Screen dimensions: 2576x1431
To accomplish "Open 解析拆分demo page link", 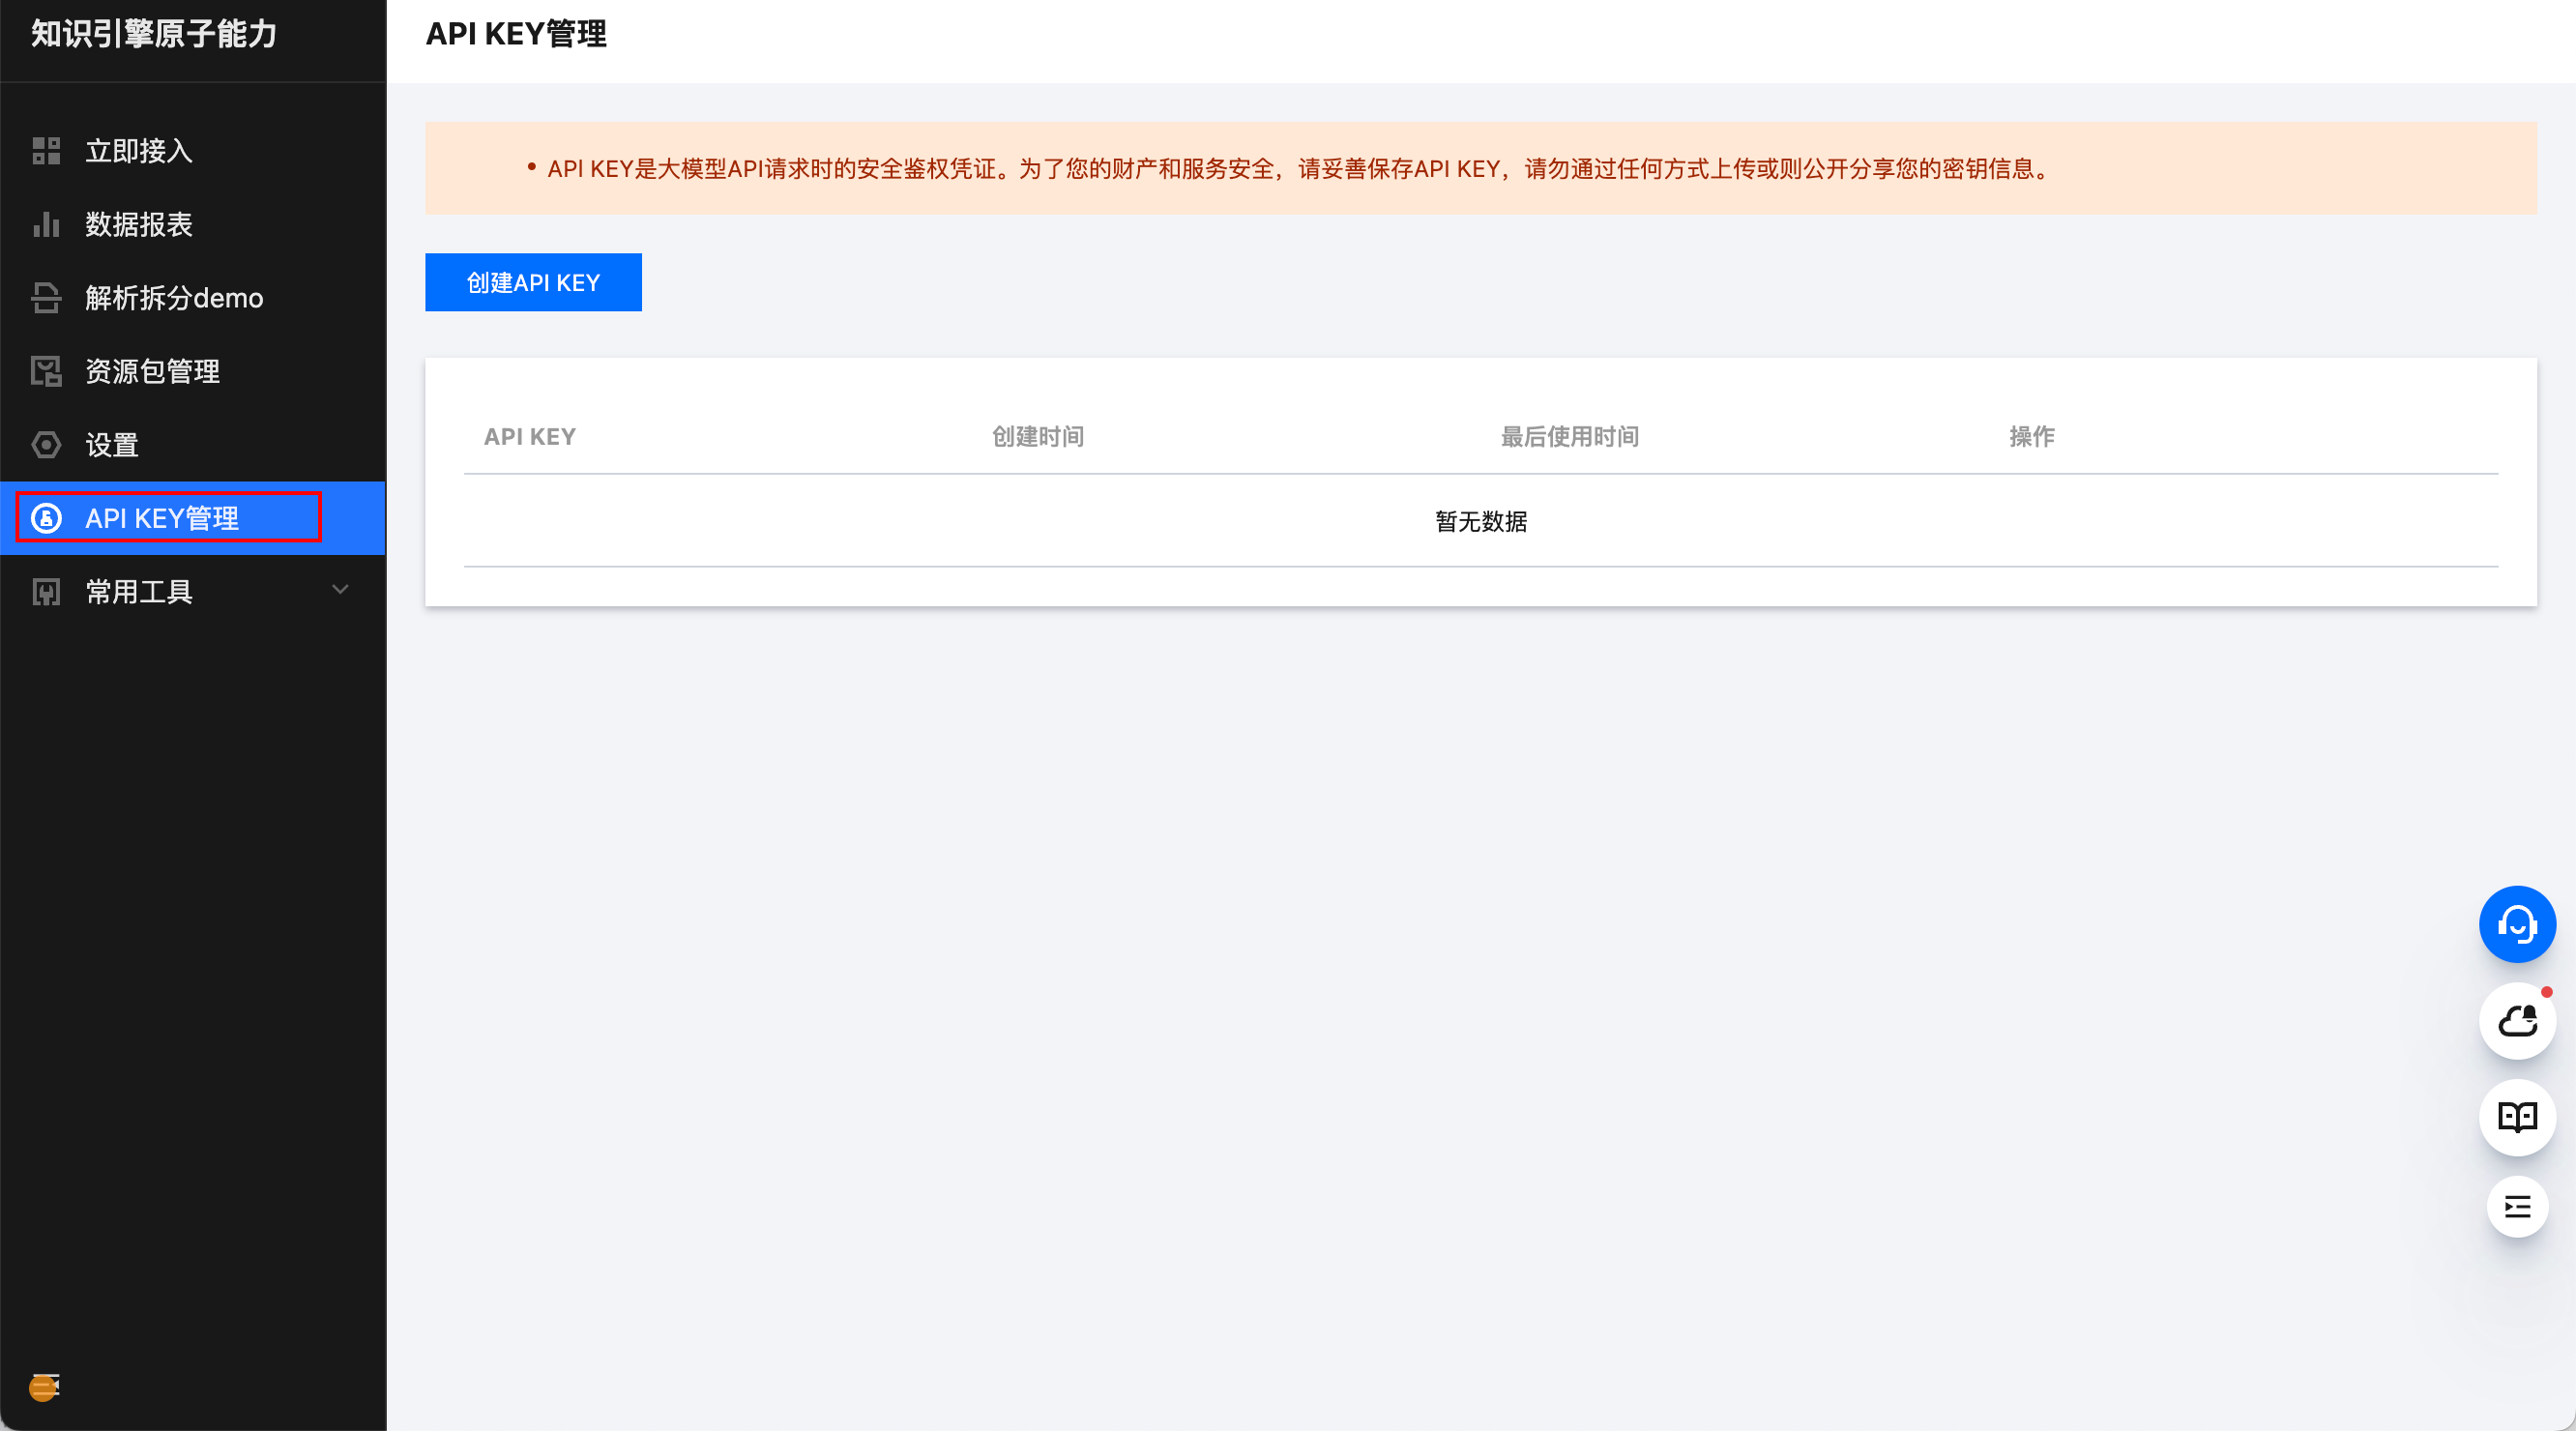I will [x=174, y=298].
